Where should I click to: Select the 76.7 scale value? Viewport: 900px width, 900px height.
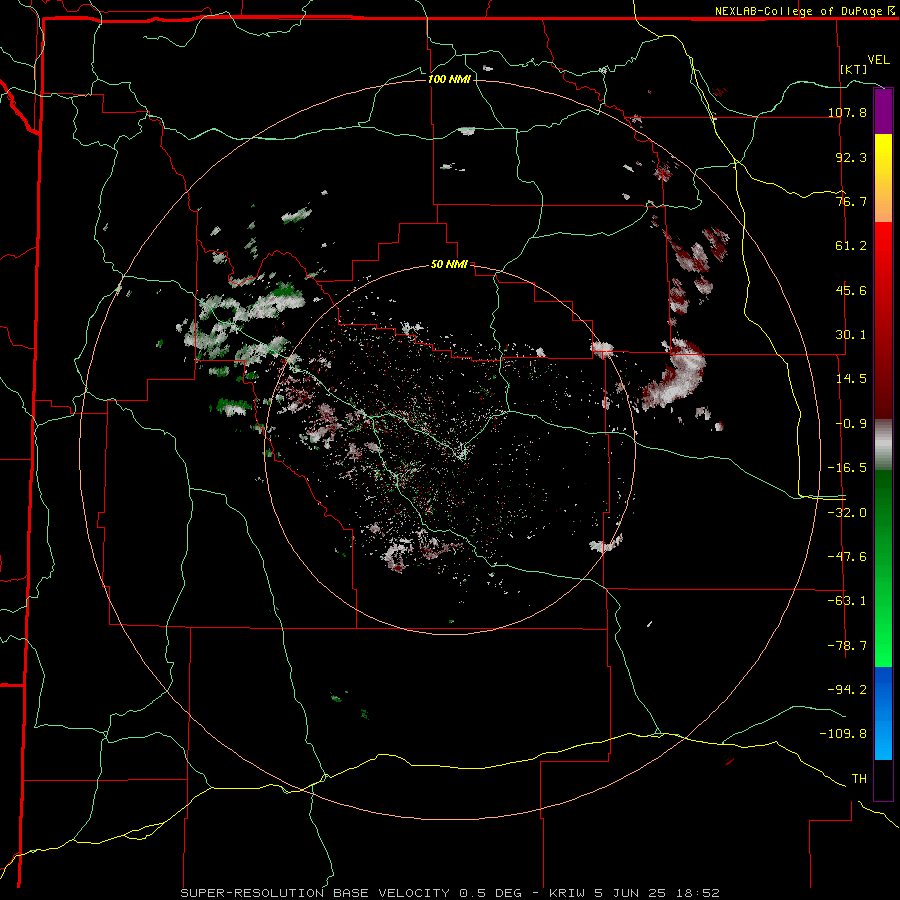(x=851, y=201)
